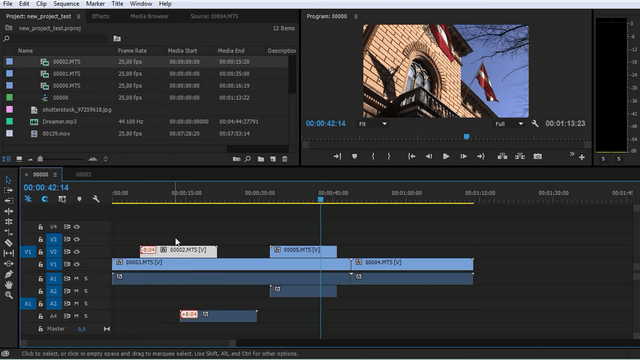
Task: Solo audio track A2
Action: tap(86, 291)
